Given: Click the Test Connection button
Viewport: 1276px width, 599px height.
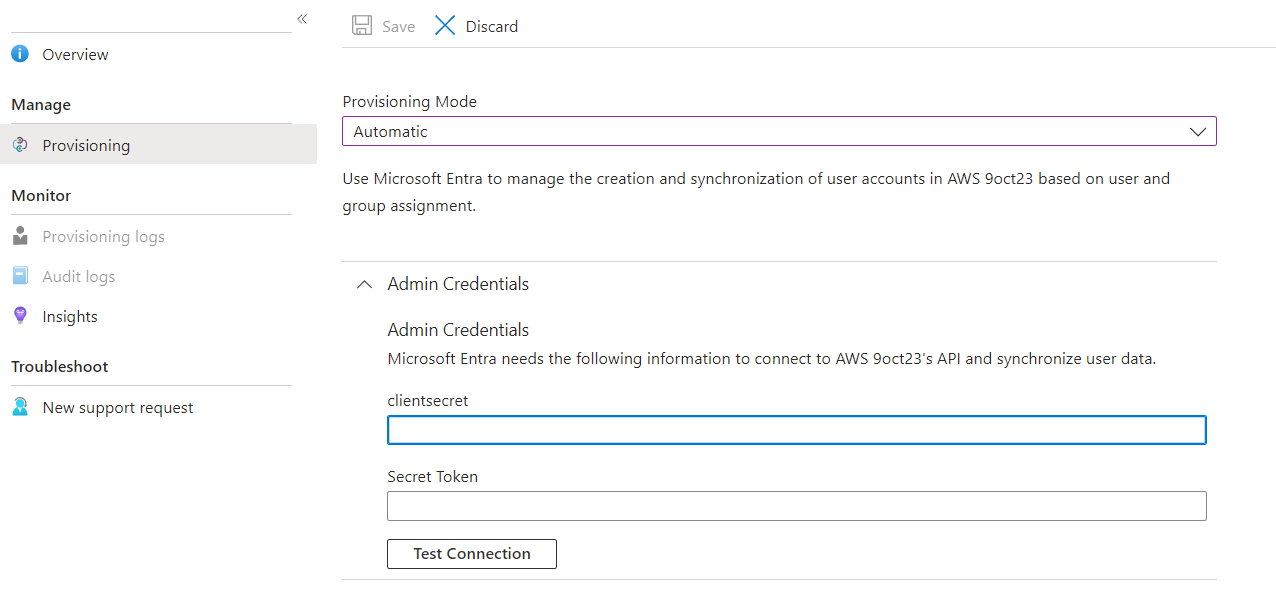Looking at the screenshot, I should pos(472,554).
